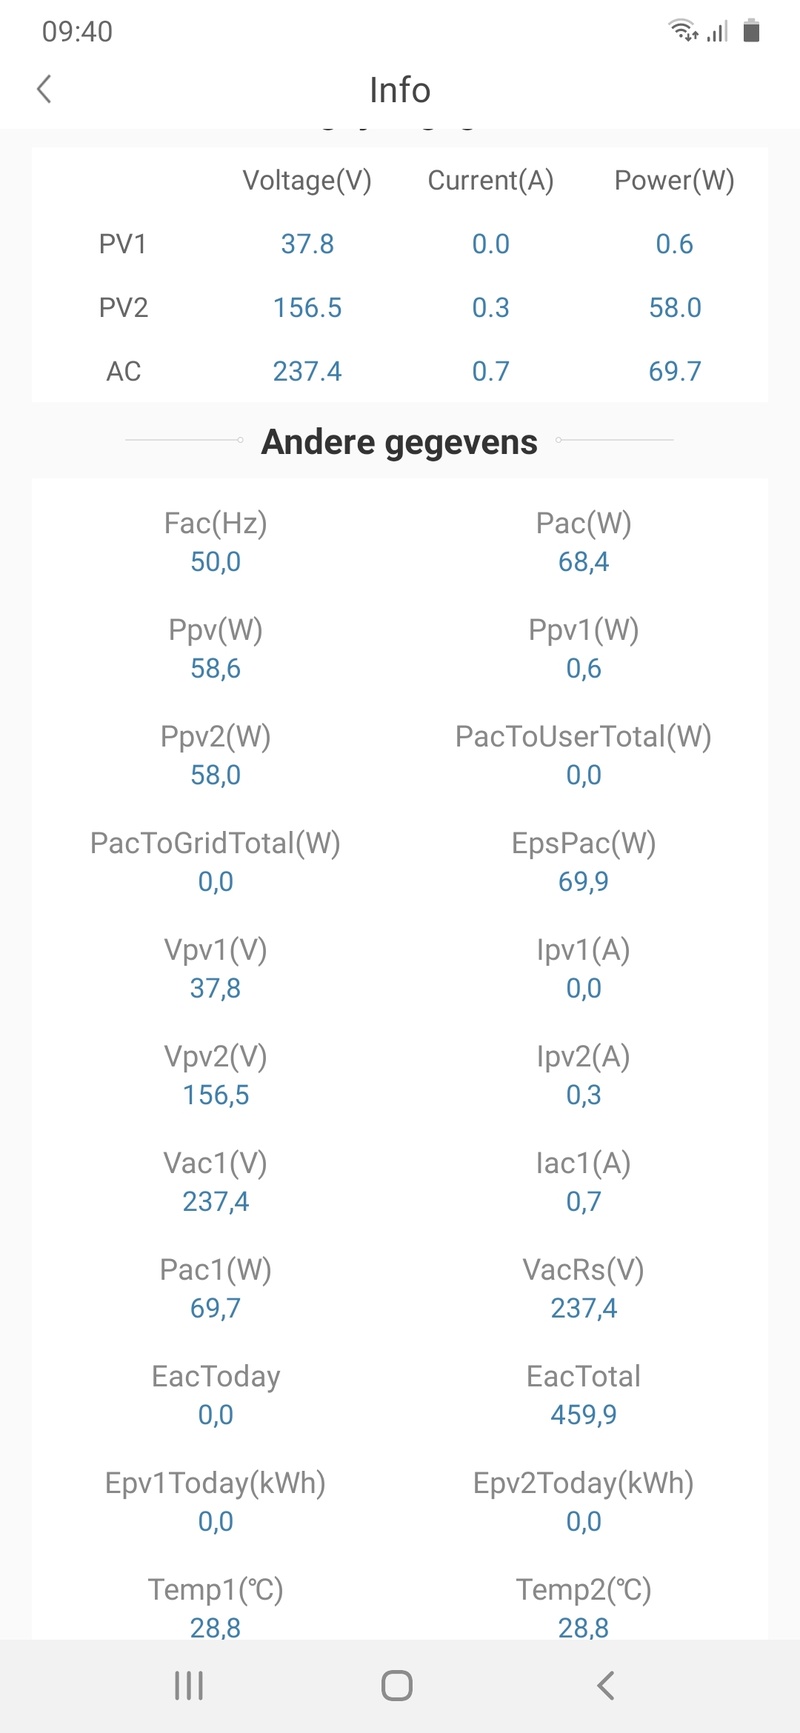Viewport: 800px width, 1733px height.
Task: Tap the Info page title
Action: pyautogui.click(x=400, y=90)
